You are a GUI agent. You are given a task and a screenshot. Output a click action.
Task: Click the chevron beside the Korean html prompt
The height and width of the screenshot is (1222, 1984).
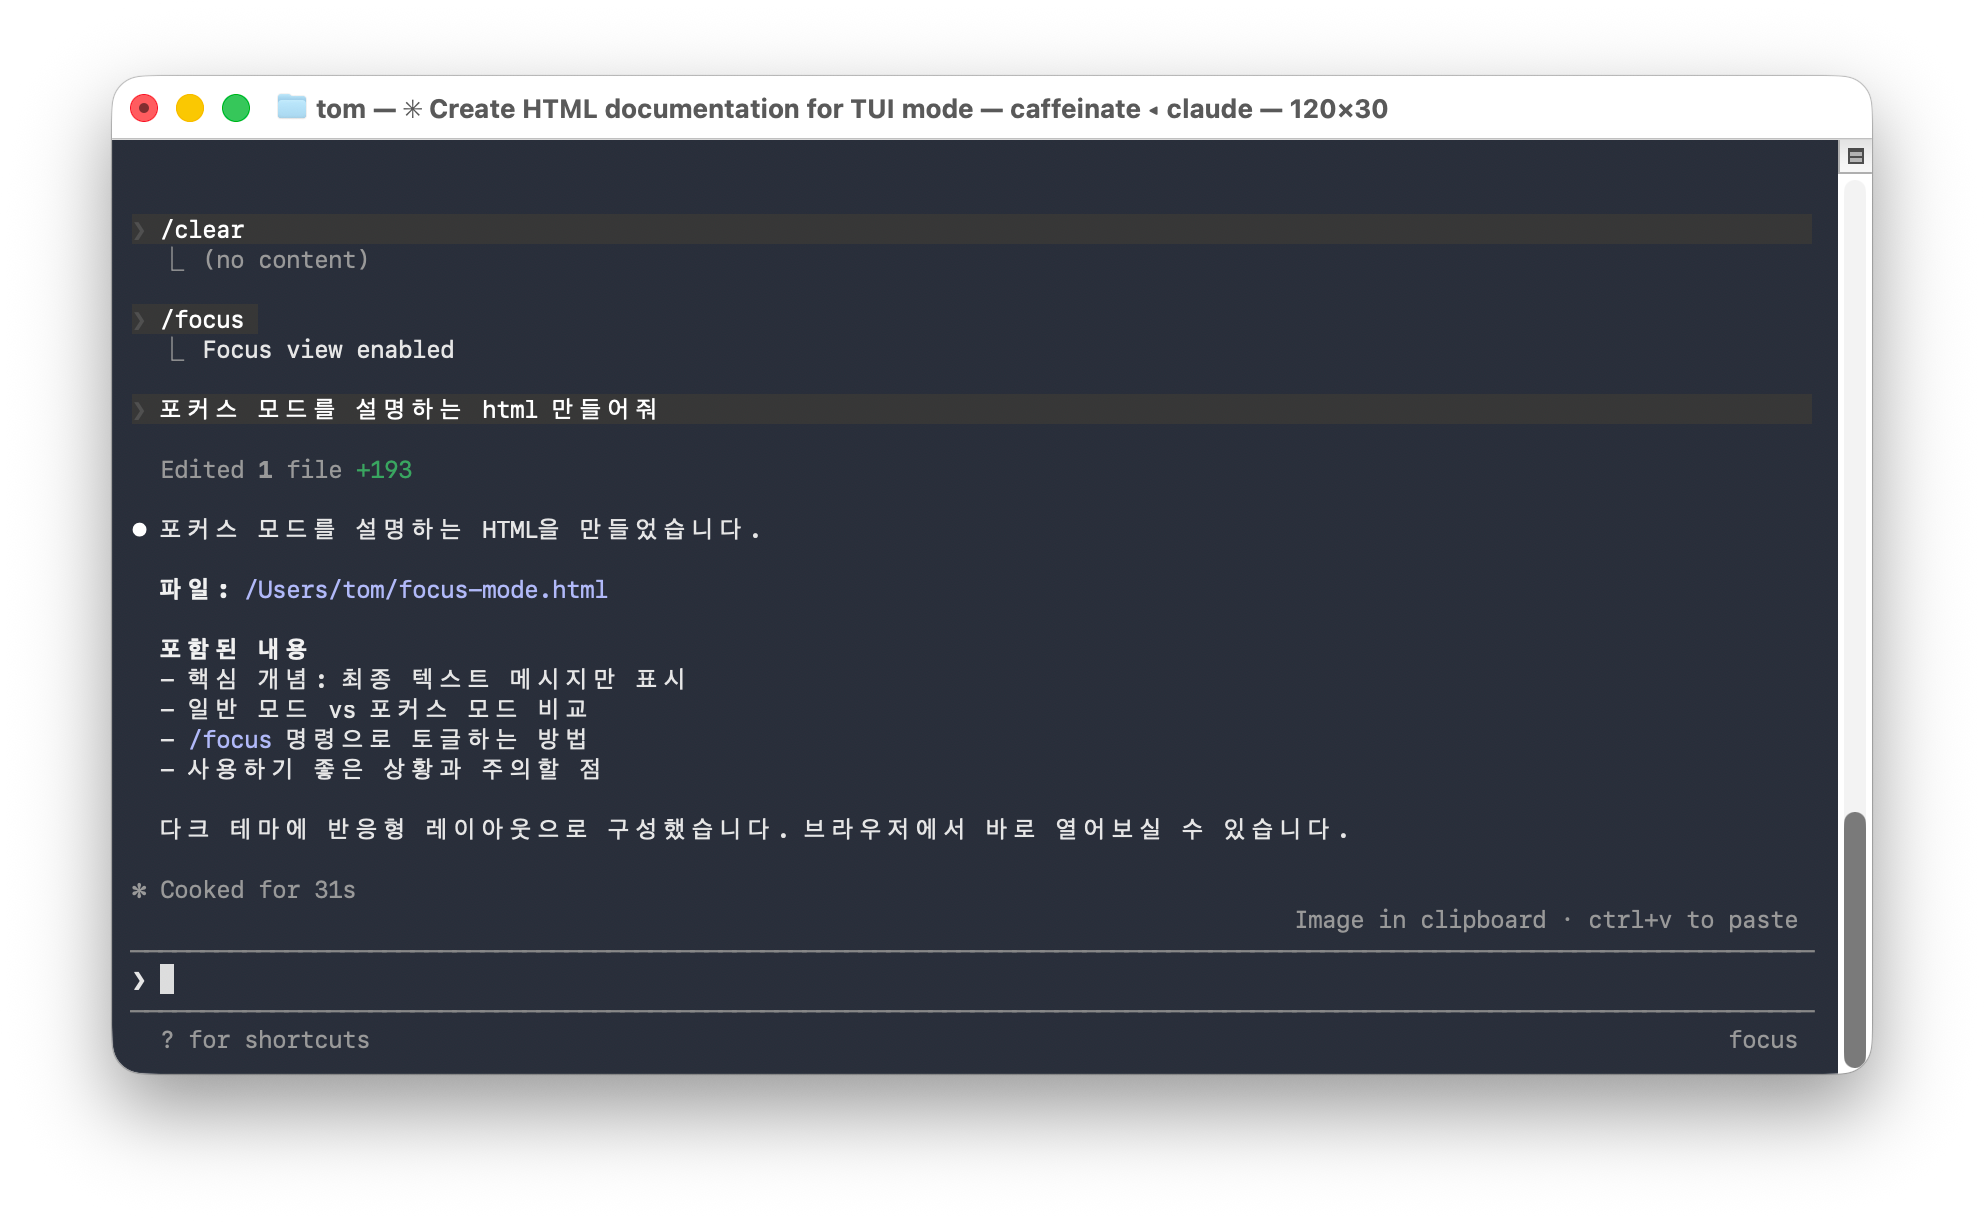pos(139,410)
